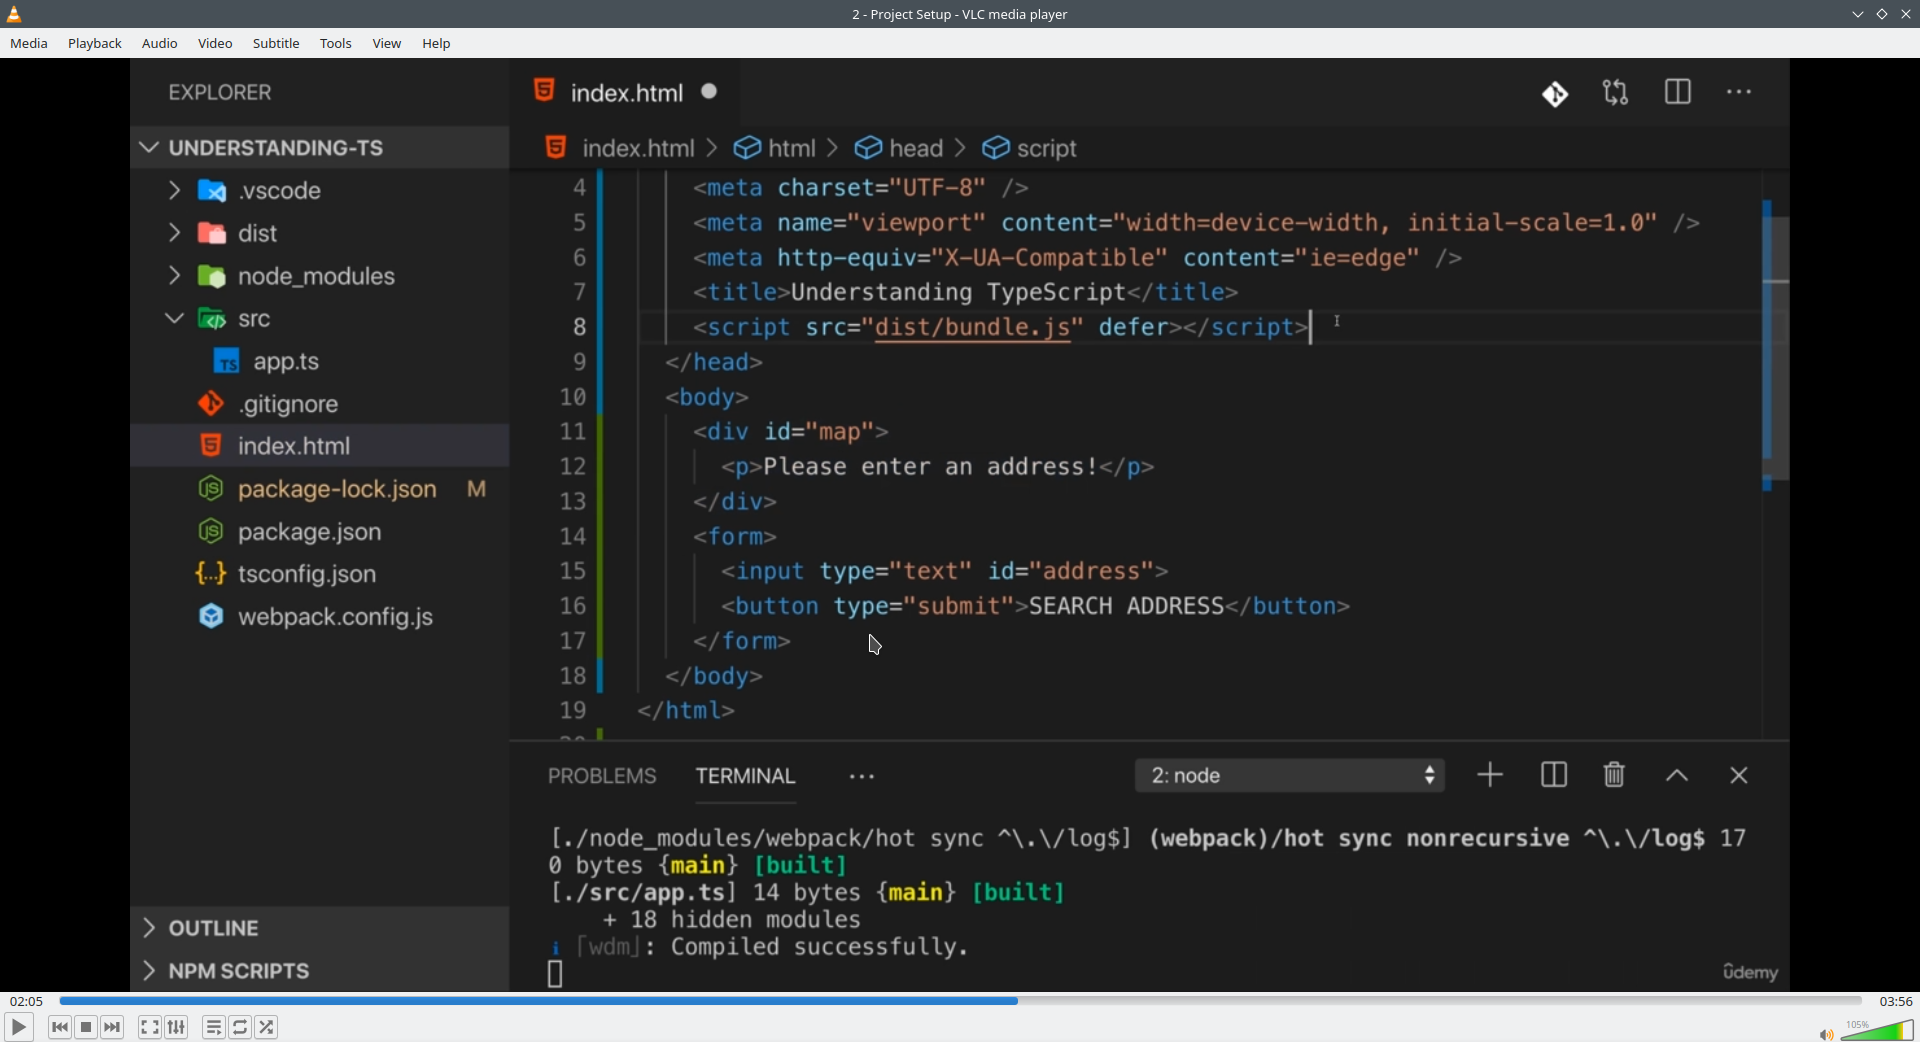Open the Media menu
Viewport: 1920px width, 1042px height.
coord(29,44)
